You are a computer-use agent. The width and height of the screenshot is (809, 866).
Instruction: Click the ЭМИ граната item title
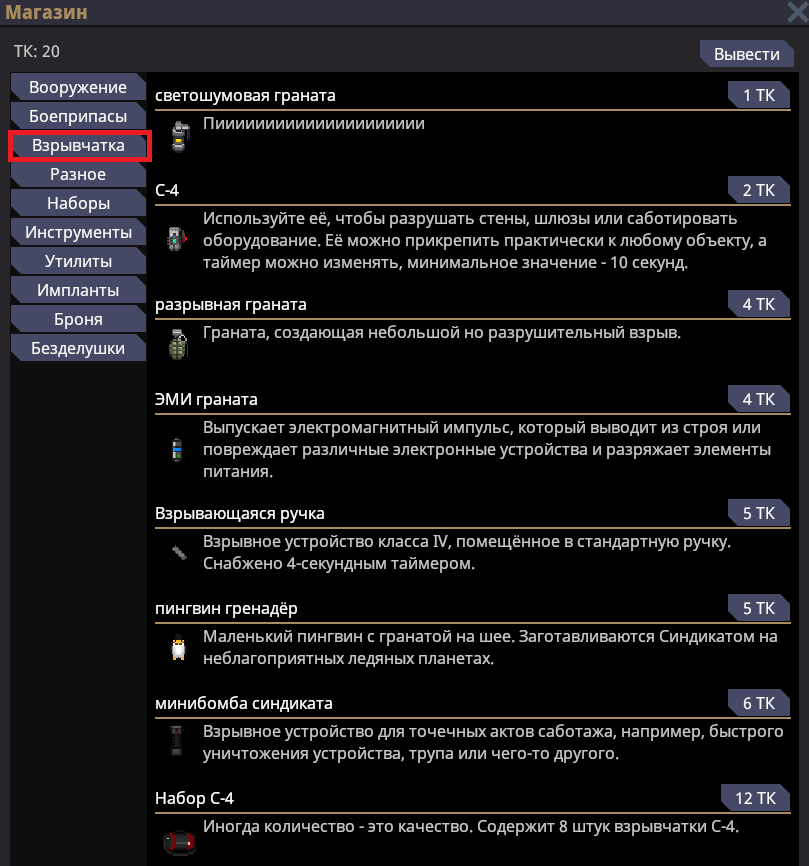(206, 399)
